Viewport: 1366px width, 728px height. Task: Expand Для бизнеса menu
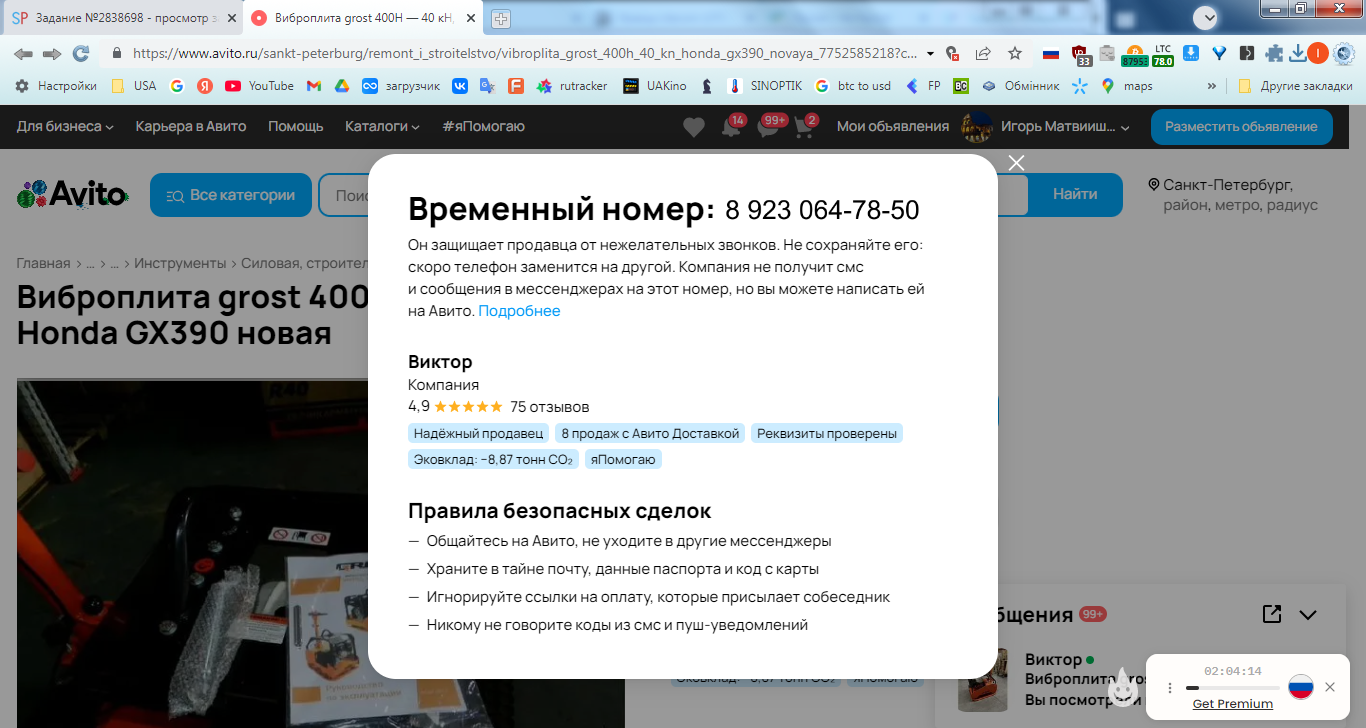click(x=65, y=127)
